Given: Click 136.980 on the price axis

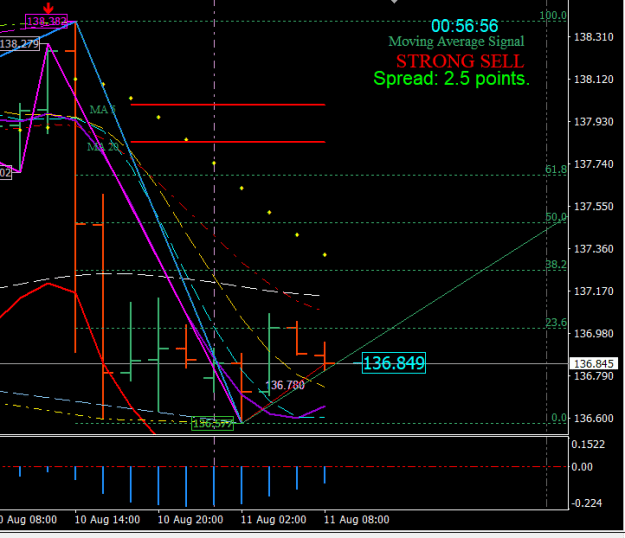Looking at the screenshot, I should [593, 334].
